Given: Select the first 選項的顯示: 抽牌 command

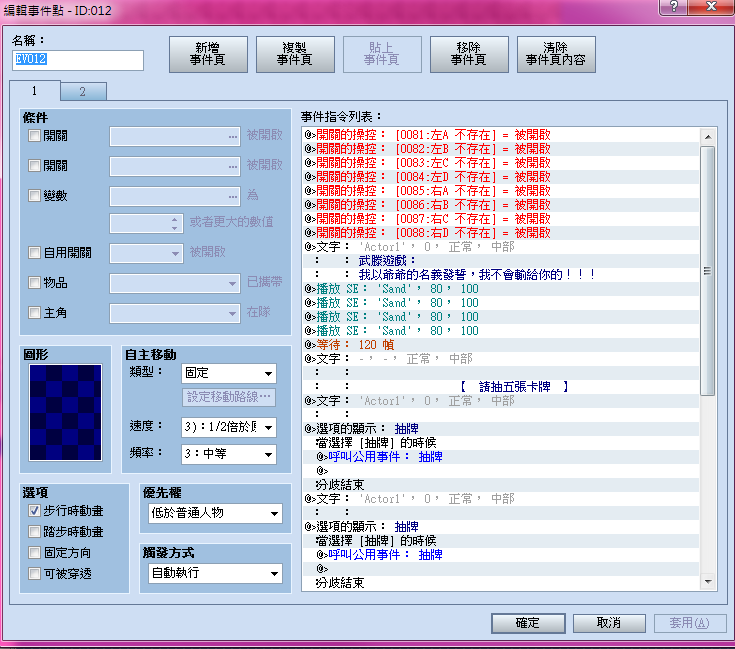Looking at the screenshot, I should coord(501,429).
